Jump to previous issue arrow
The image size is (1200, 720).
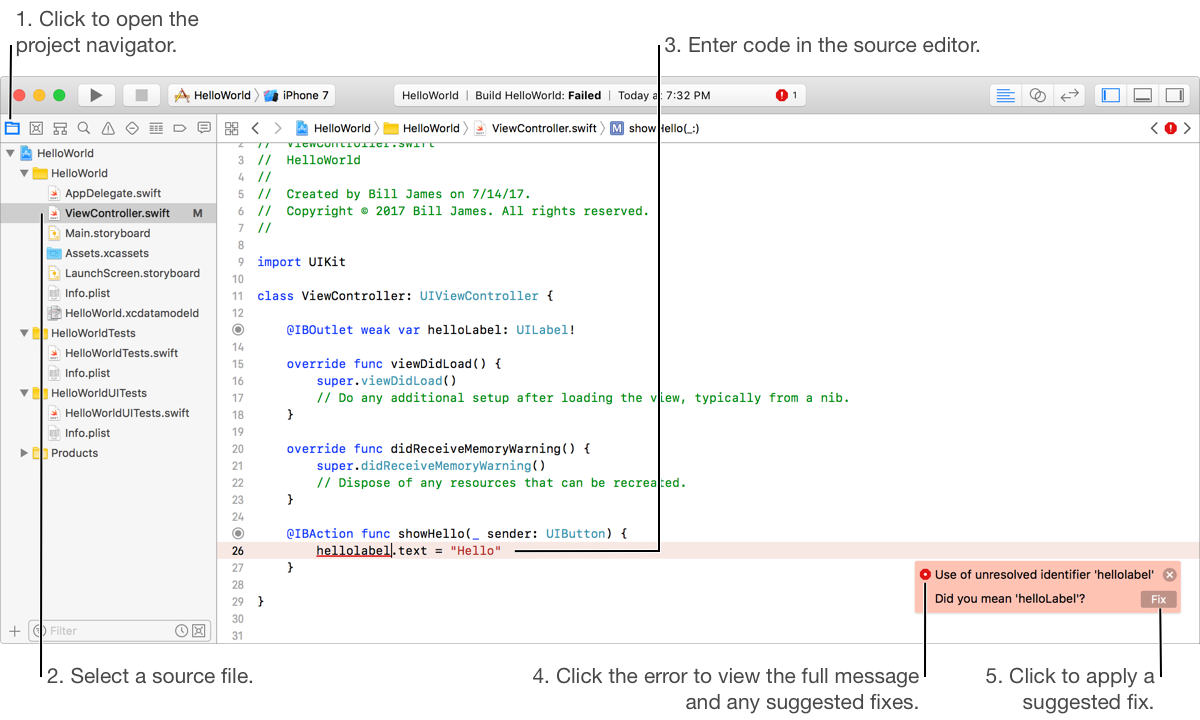pos(1154,128)
